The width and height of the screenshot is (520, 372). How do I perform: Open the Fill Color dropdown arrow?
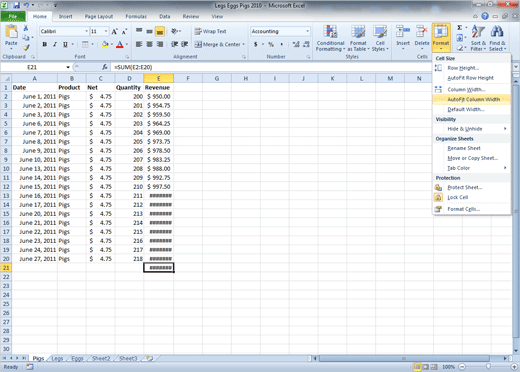pos(112,44)
